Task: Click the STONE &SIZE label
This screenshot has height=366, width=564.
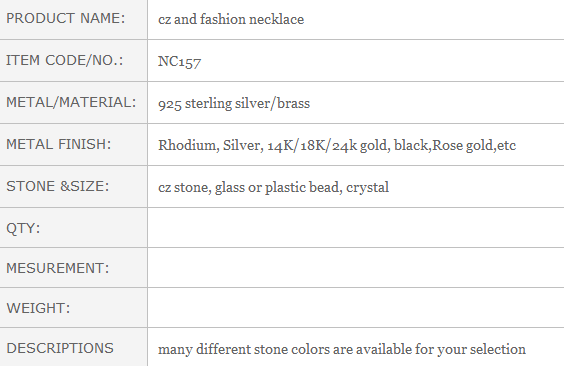Action: tap(58, 186)
